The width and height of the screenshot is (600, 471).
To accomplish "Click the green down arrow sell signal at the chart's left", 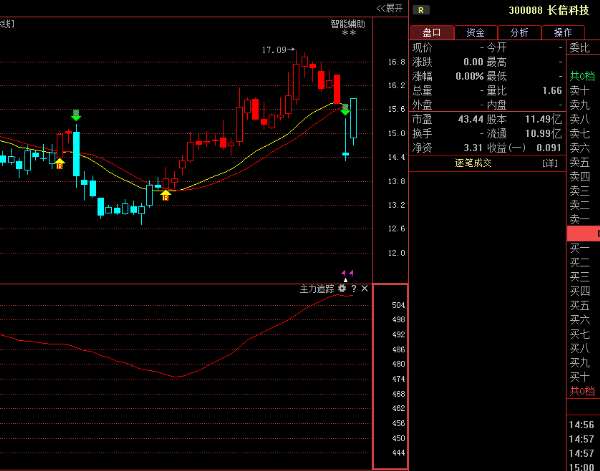I will [x=76, y=116].
